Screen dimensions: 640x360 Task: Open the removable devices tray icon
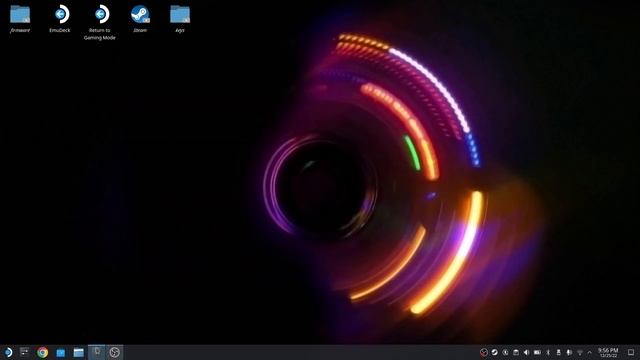point(558,352)
